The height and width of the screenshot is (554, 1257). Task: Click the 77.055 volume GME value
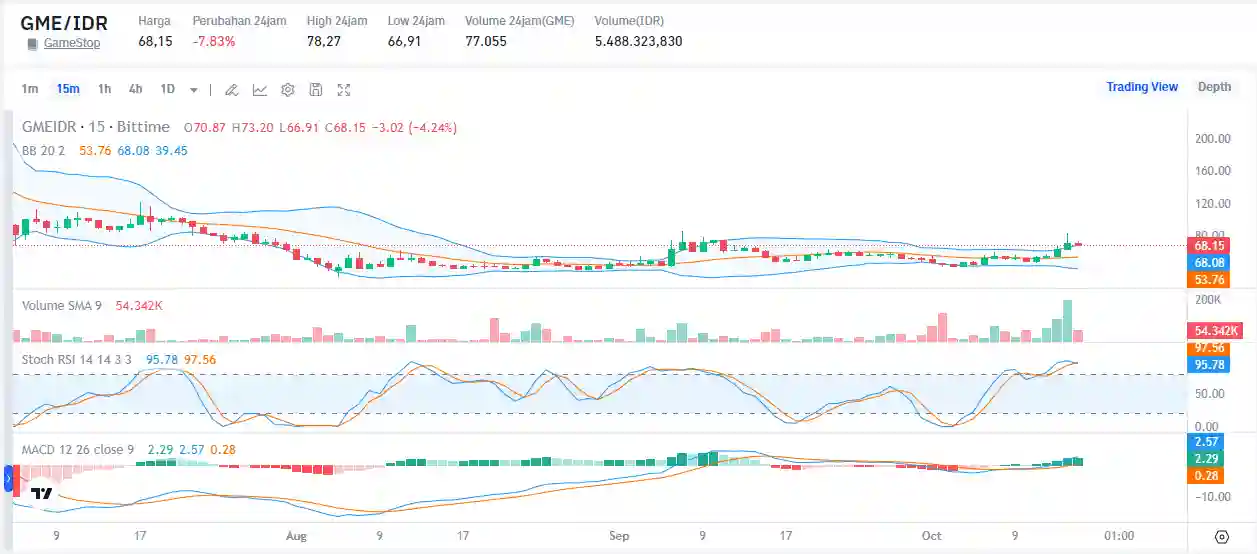[486, 42]
